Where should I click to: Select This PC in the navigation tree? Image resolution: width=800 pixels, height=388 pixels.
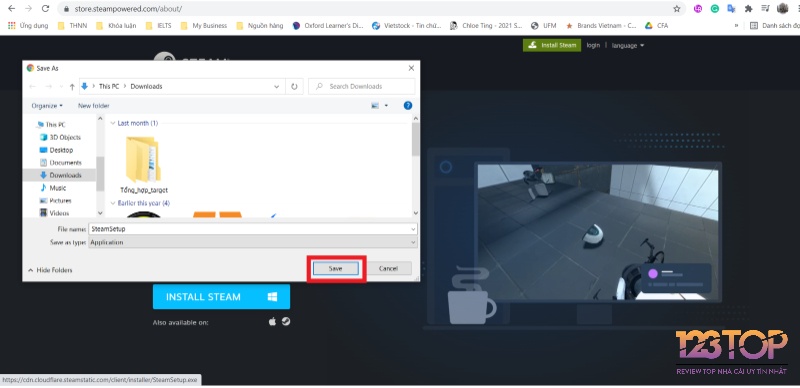55,125
